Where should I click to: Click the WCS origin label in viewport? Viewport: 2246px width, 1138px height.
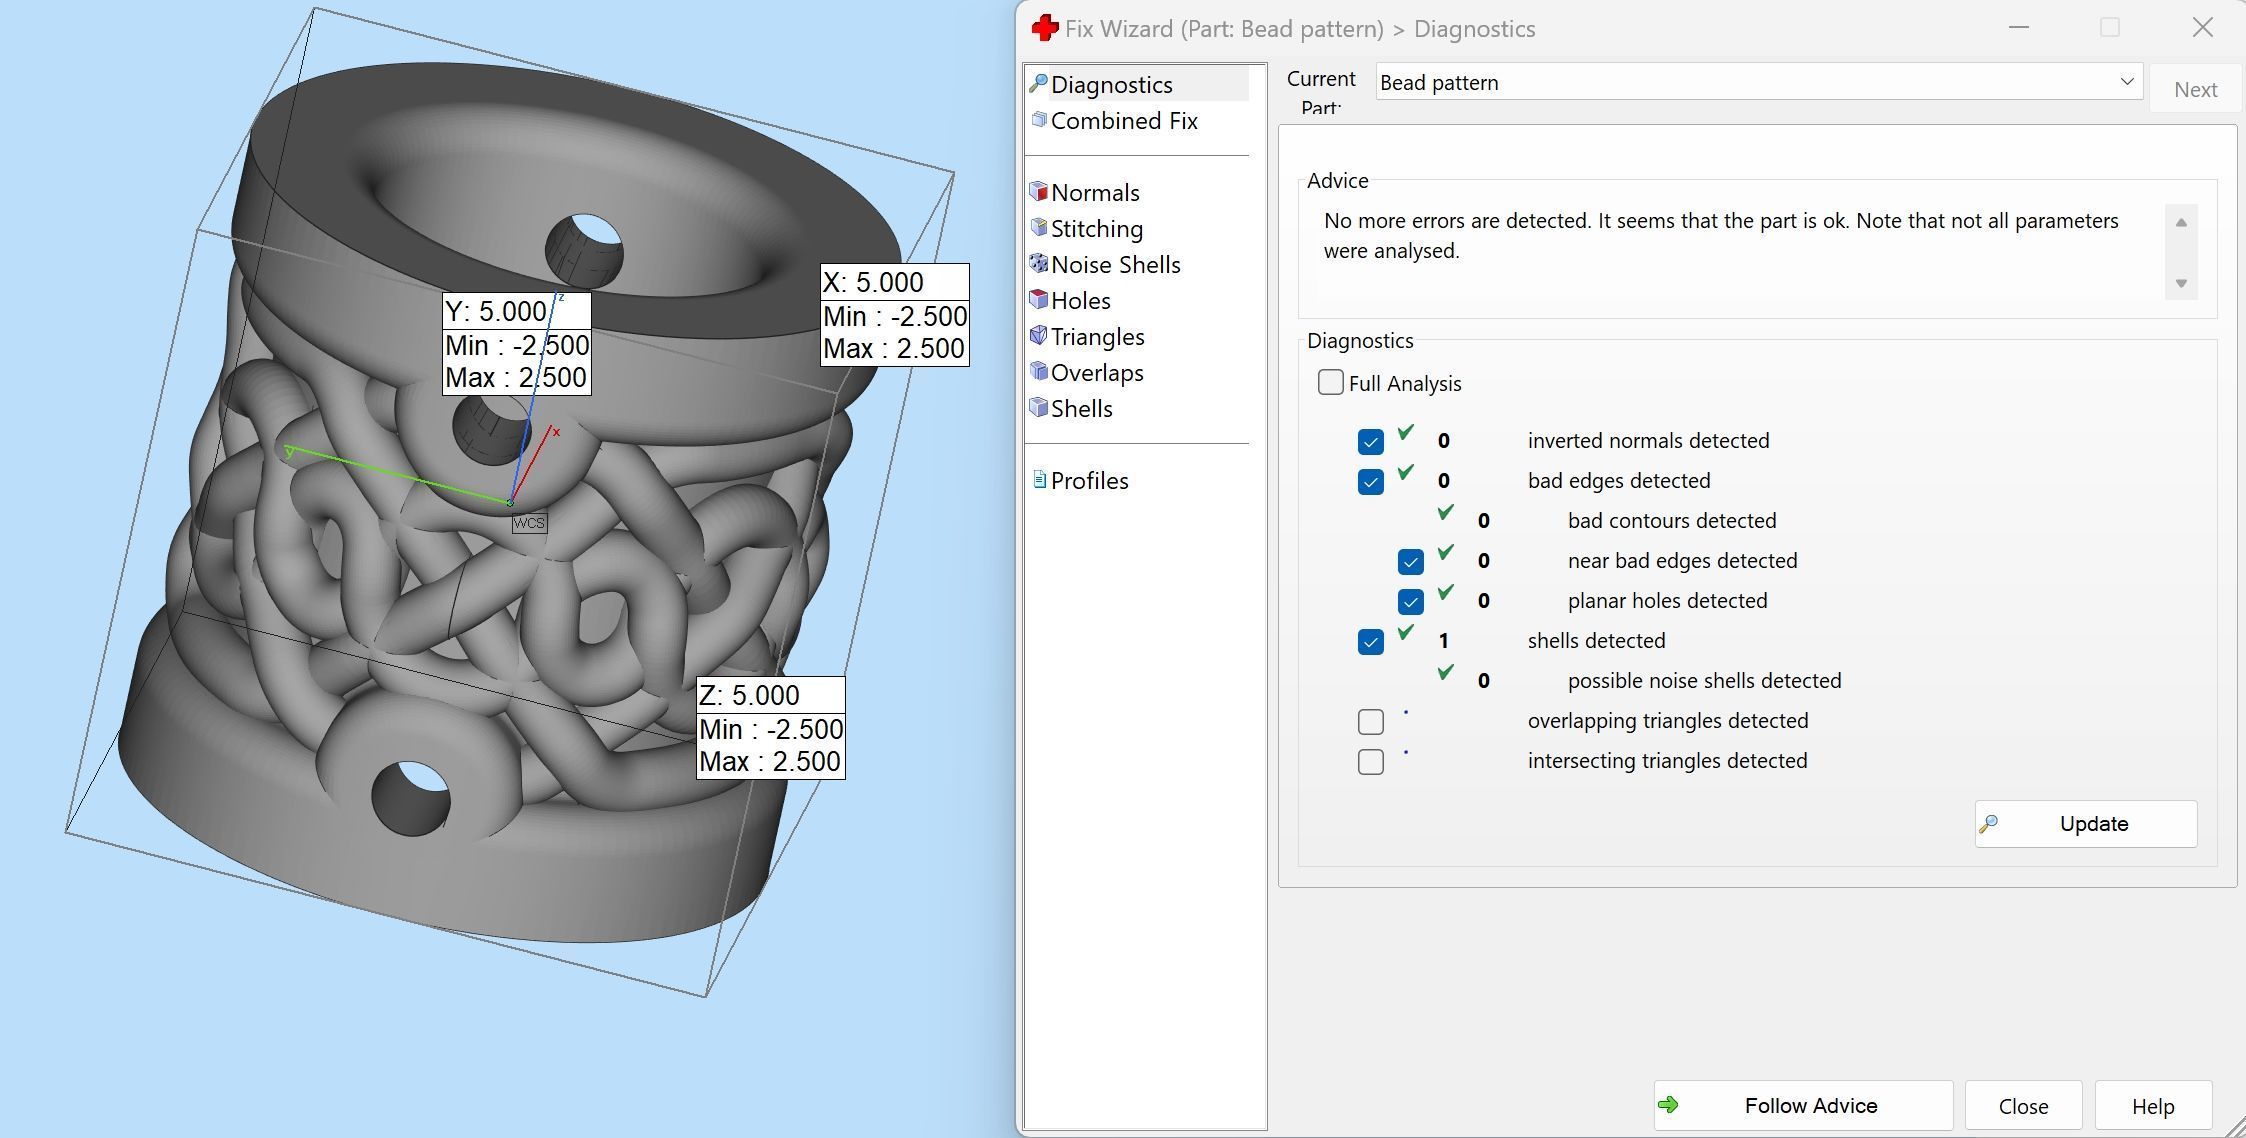point(529,523)
